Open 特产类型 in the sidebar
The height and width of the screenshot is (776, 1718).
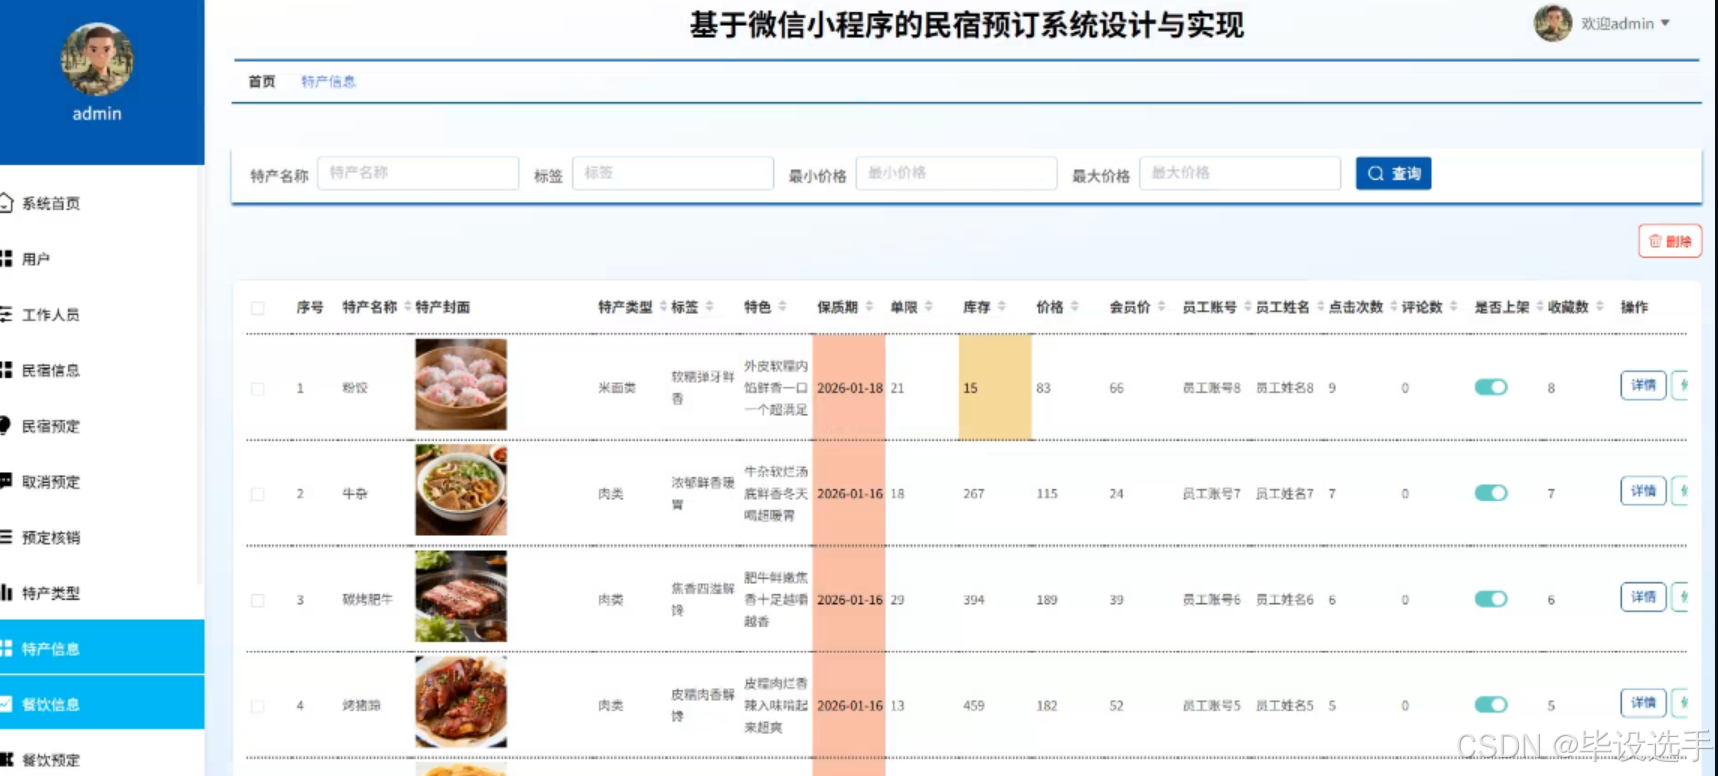(51, 594)
